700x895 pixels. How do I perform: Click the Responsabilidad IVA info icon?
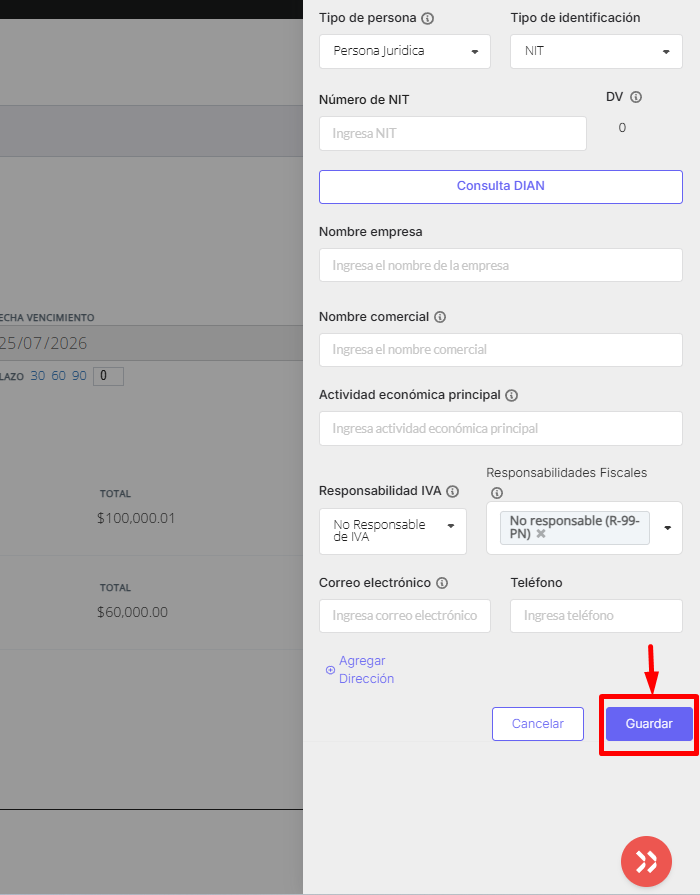pos(452,491)
